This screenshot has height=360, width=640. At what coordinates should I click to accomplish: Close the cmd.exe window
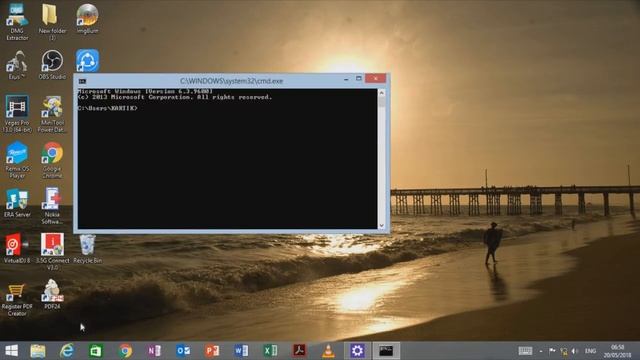[x=376, y=78]
